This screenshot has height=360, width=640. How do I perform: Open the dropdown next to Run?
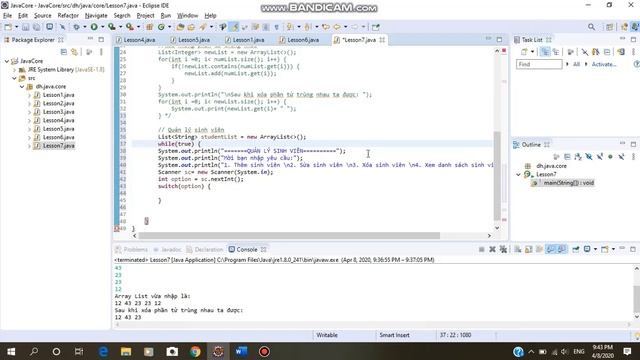[102, 27]
